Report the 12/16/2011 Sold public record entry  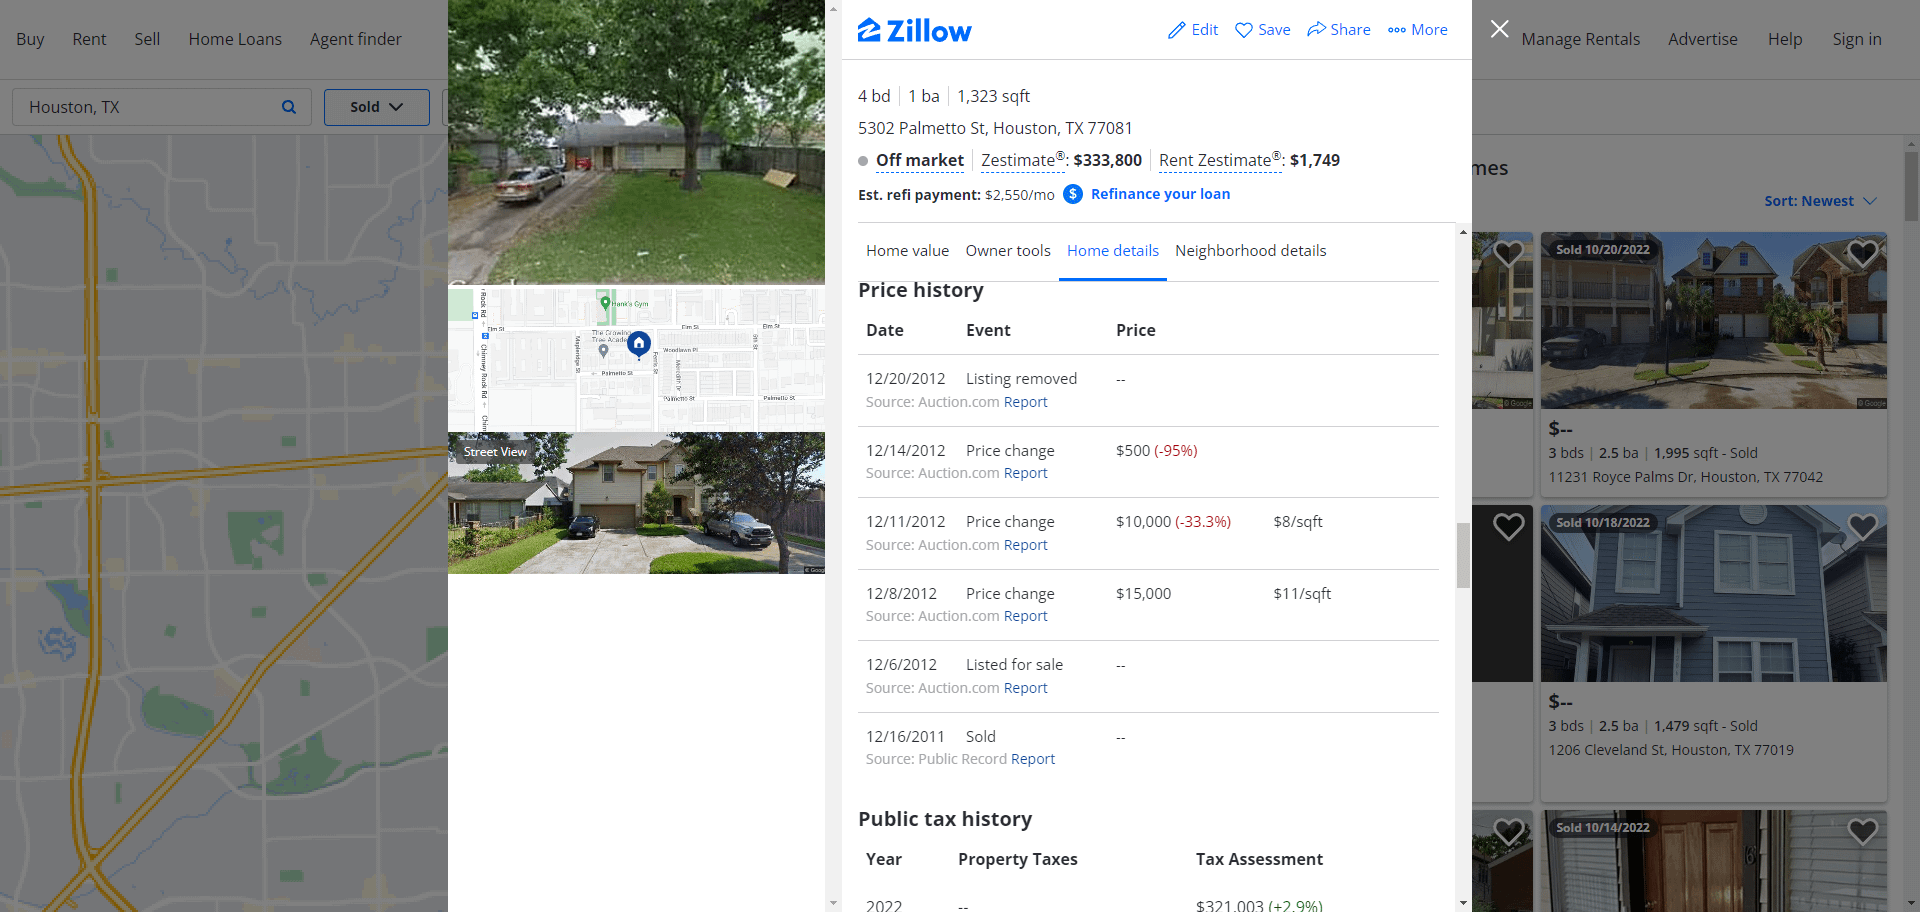click(x=1032, y=759)
